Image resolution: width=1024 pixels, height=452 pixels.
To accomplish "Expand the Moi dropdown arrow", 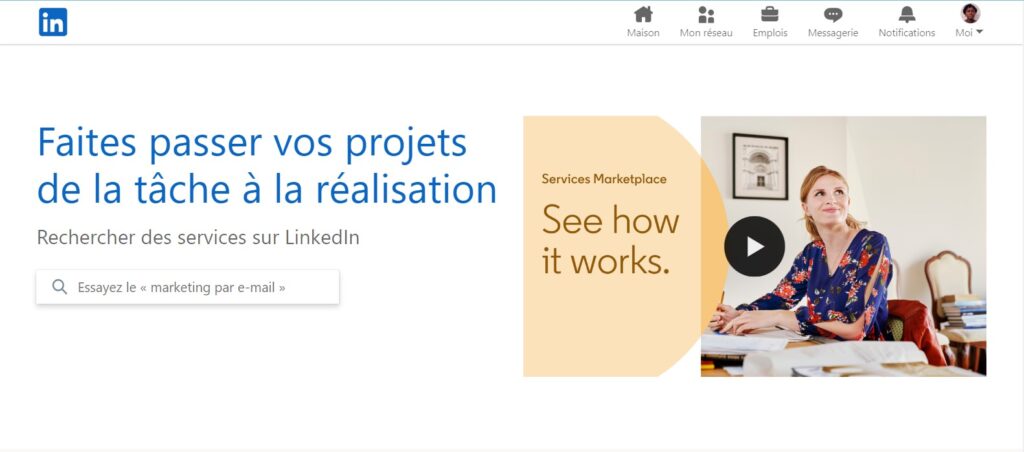I will coord(980,33).
